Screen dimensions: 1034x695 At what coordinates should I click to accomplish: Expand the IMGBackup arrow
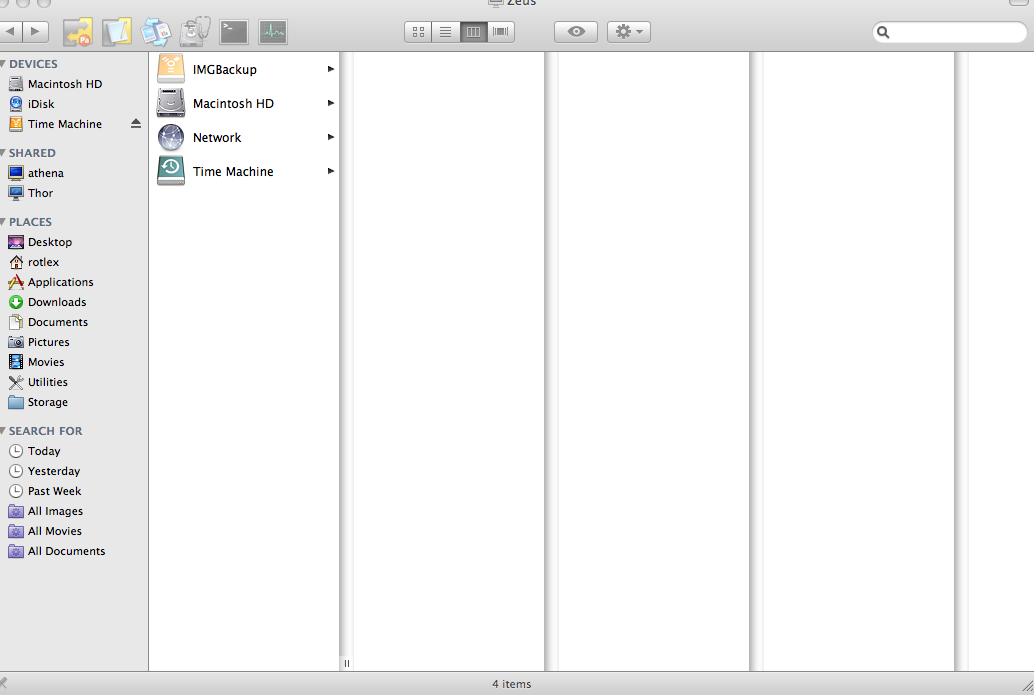point(331,69)
